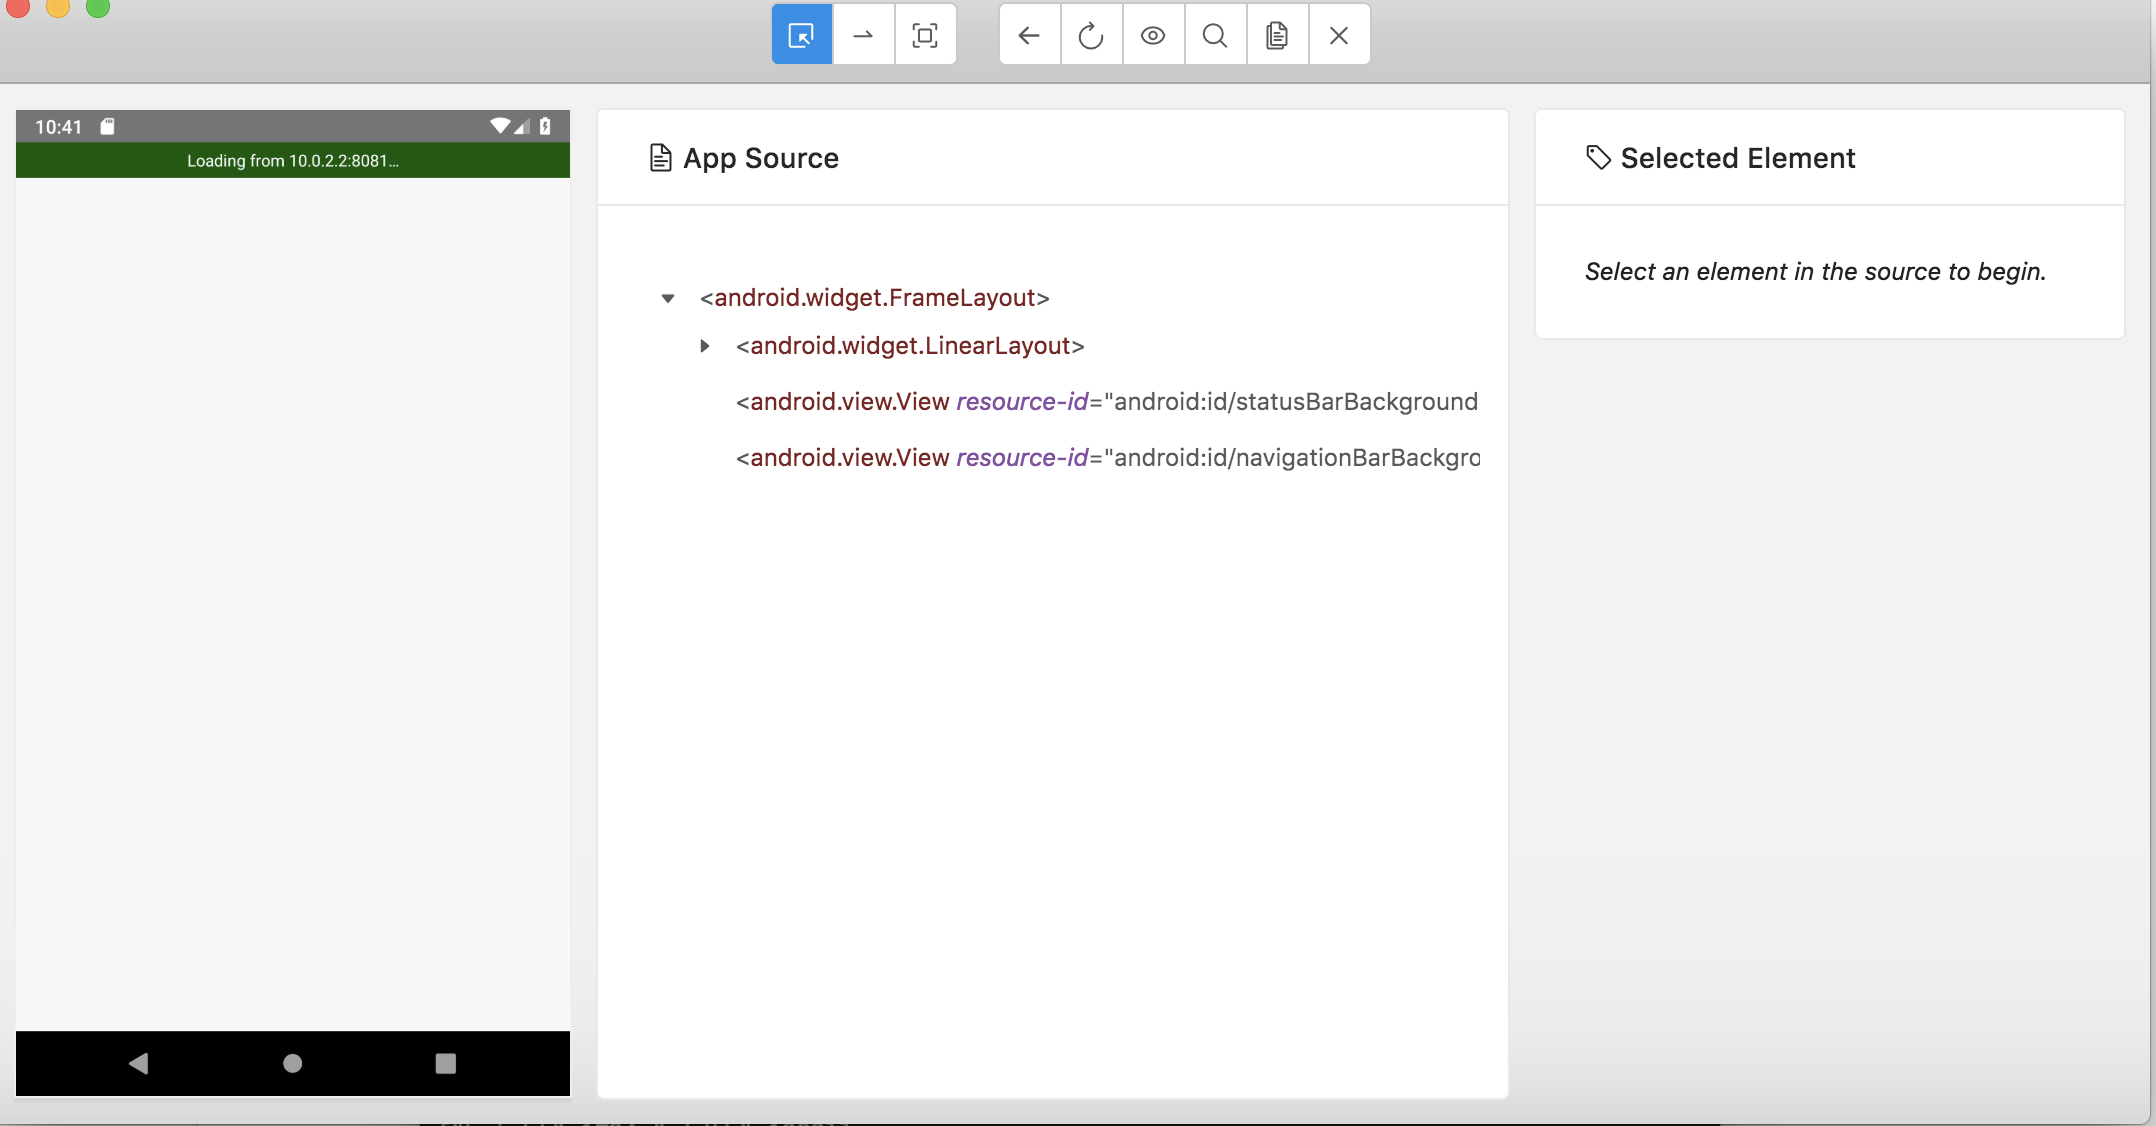
Task: Click the SD card icon in device status bar
Action: (107, 126)
